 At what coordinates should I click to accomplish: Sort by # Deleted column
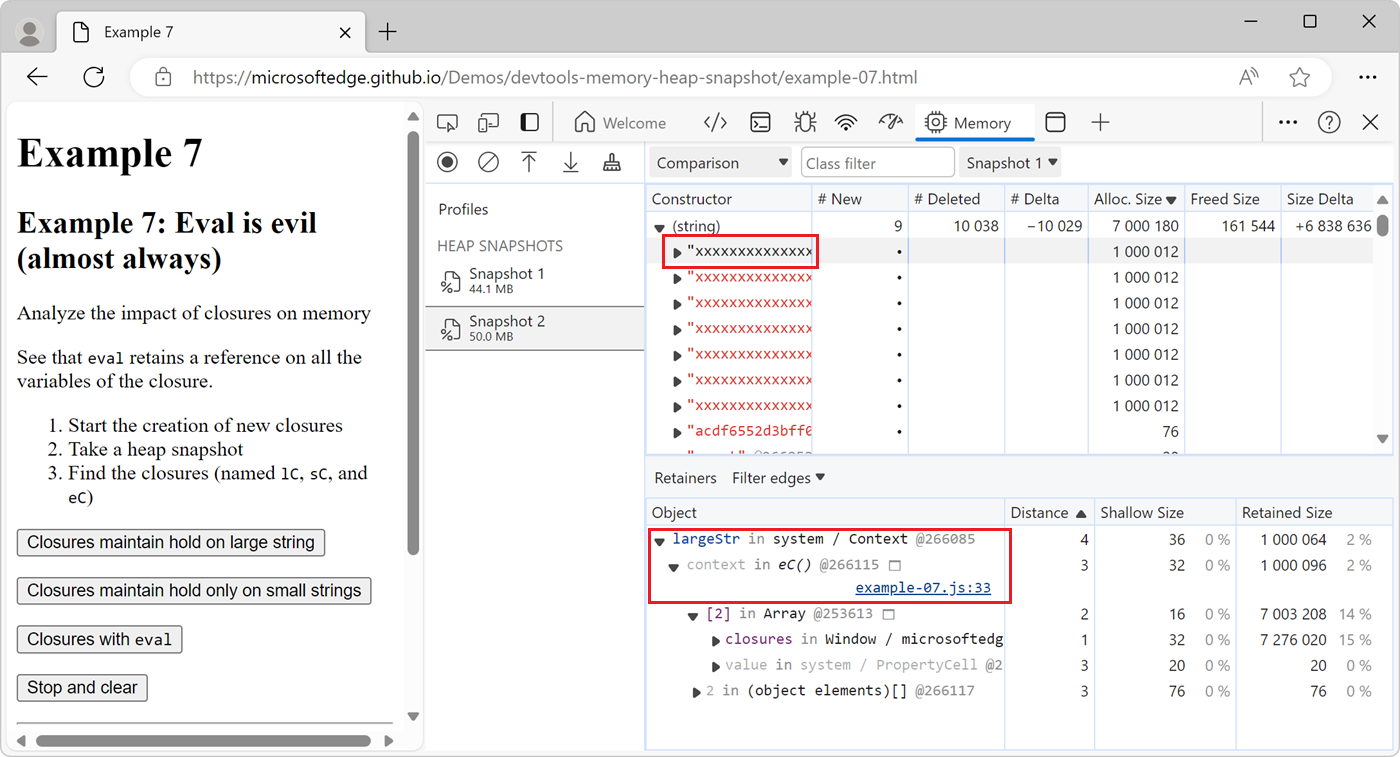click(x=956, y=199)
